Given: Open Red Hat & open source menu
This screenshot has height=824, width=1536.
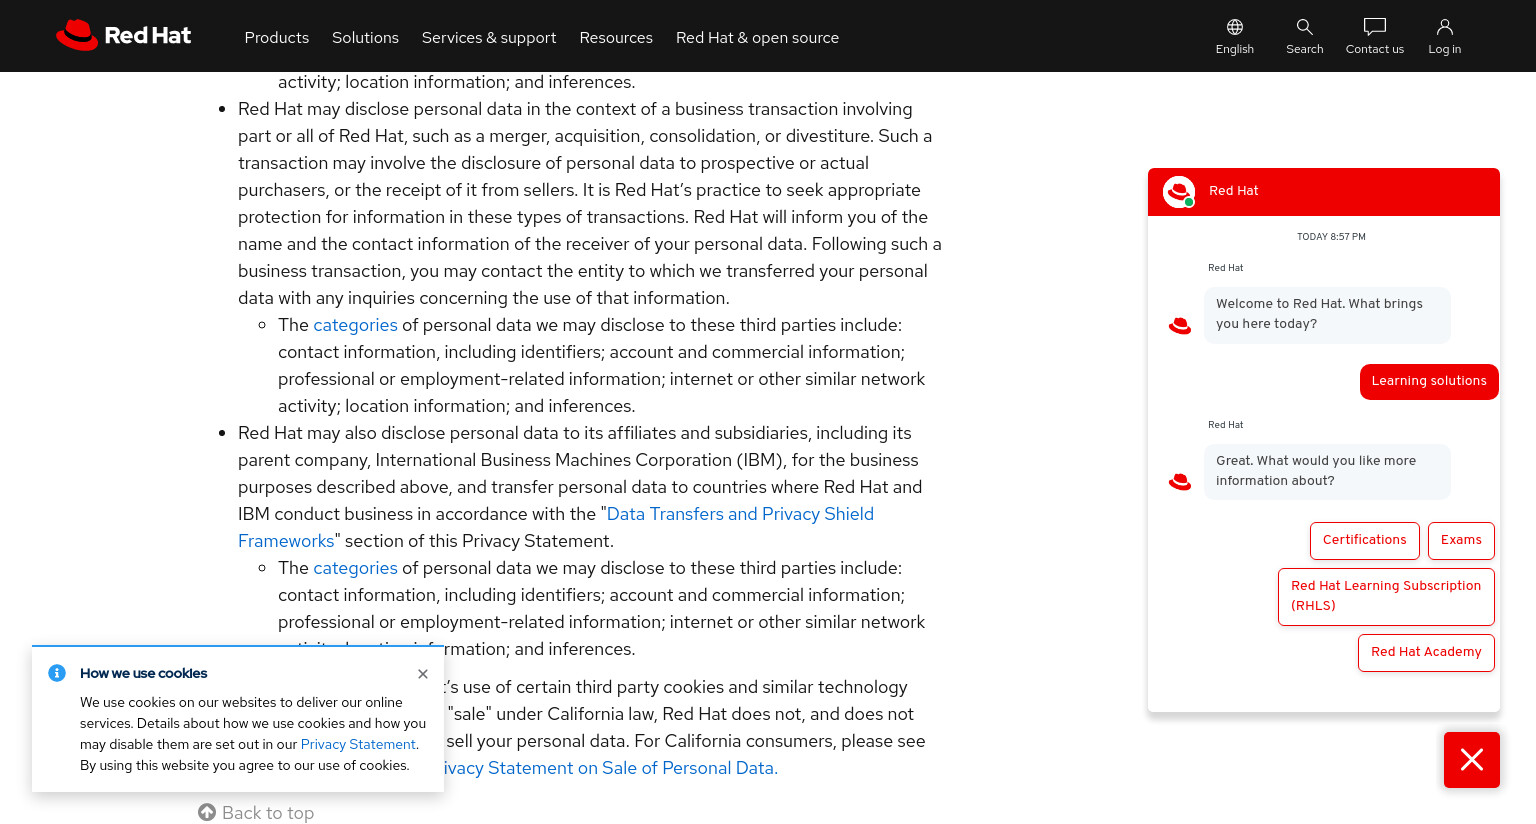Looking at the screenshot, I should (x=757, y=37).
